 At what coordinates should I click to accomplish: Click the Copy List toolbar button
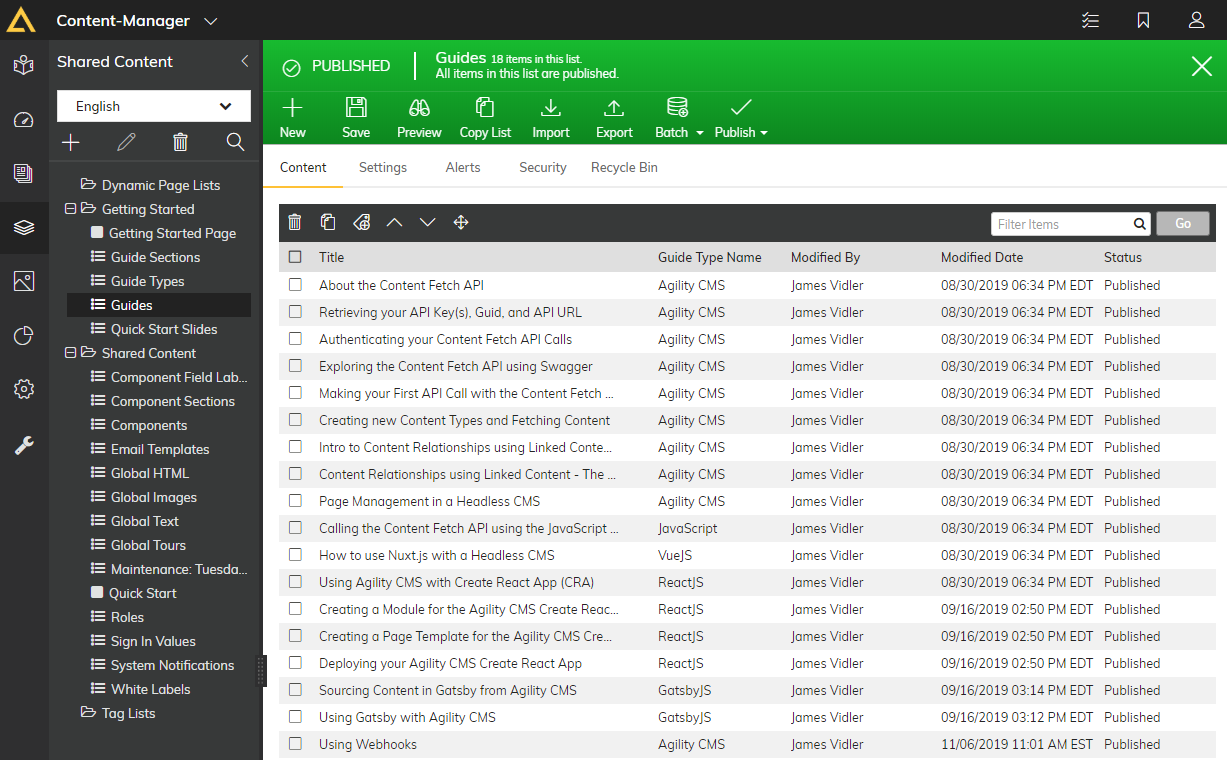(x=485, y=118)
